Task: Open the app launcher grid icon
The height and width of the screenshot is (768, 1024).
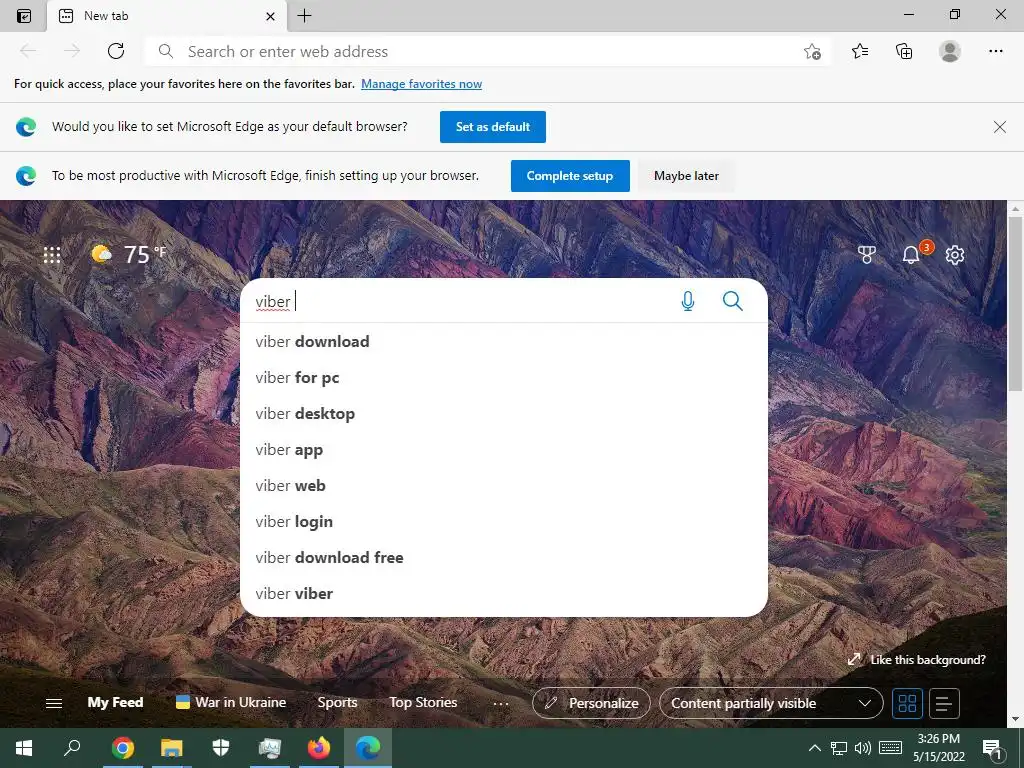Action: pyautogui.click(x=52, y=255)
